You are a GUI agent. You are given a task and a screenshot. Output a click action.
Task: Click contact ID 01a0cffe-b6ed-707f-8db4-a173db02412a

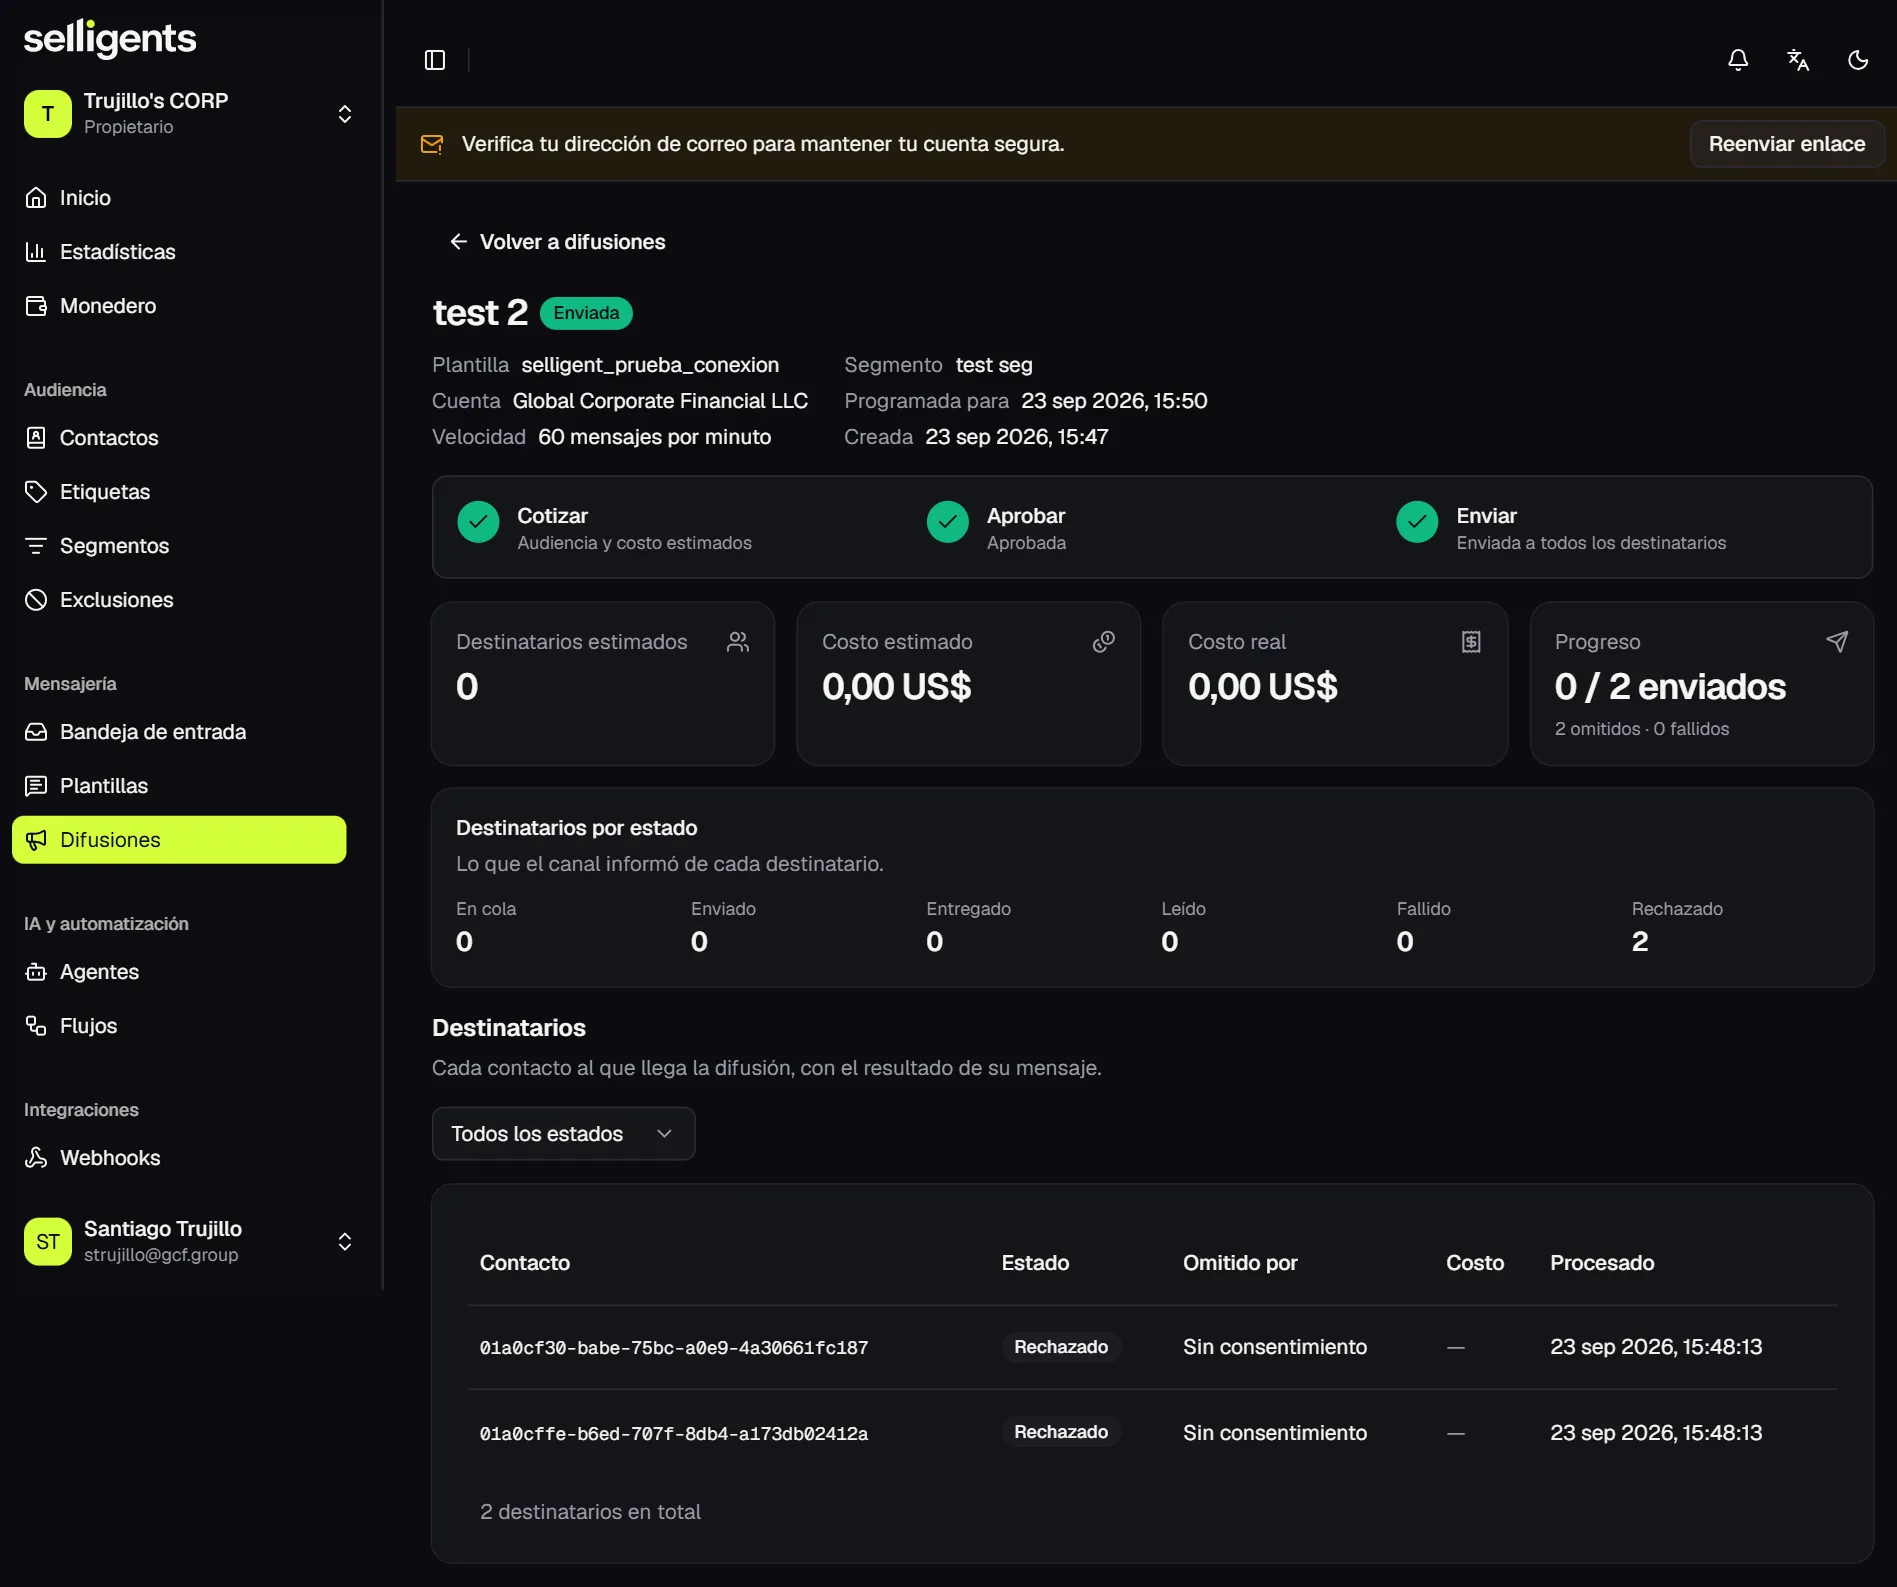coord(674,1434)
